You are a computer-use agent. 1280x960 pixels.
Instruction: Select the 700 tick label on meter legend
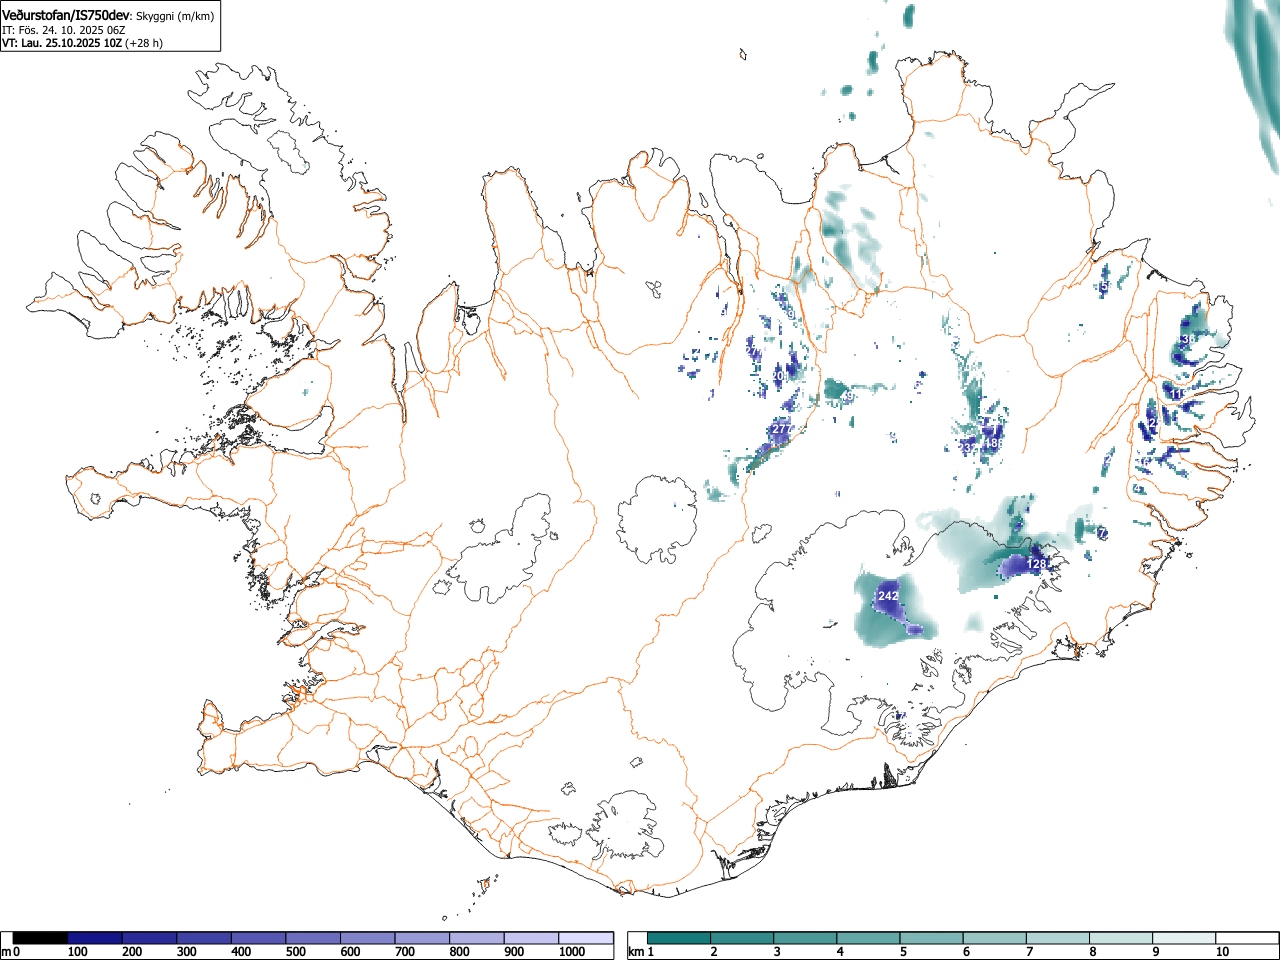(x=404, y=952)
